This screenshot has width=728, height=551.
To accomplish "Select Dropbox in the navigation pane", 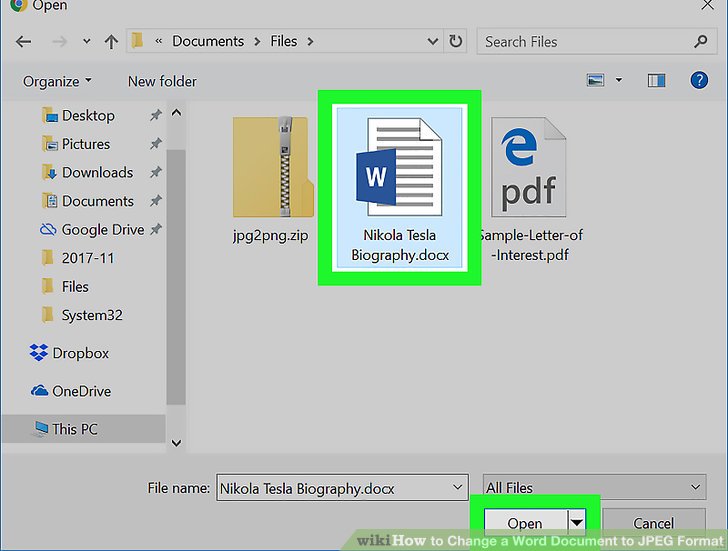I will coord(80,353).
